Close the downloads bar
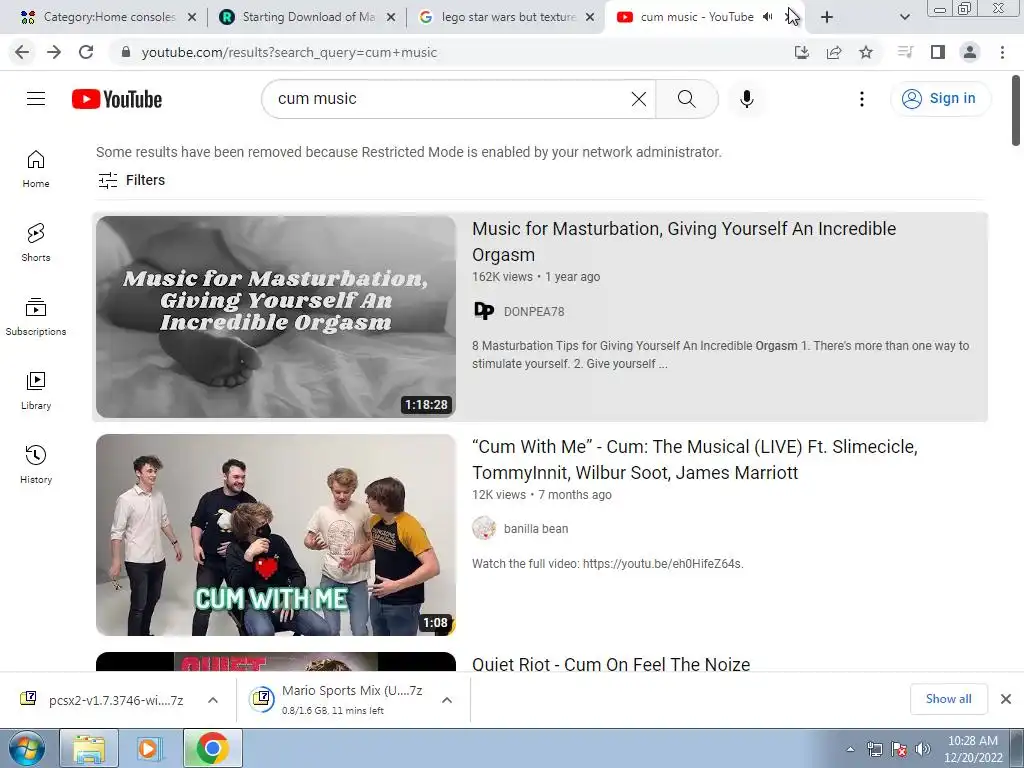Image resolution: width=1024 pixels, height=768 pixels. coord(1006,699)
